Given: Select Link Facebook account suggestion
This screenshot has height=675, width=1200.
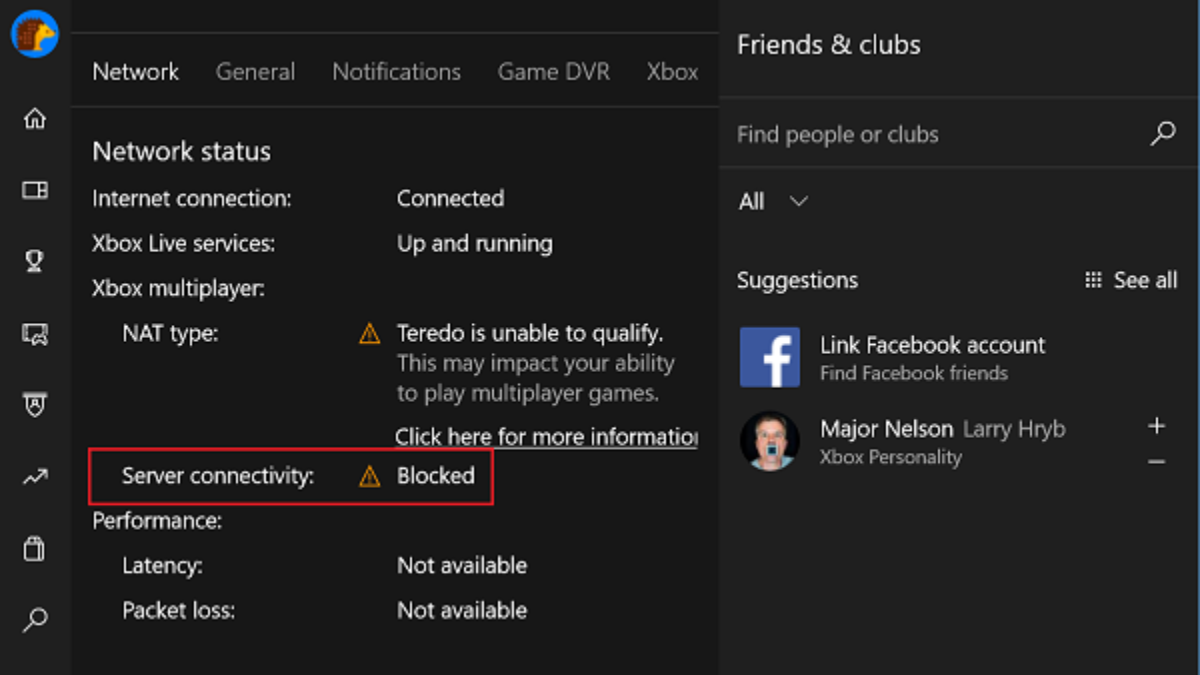Looking at the screenshot, I should [932, 357].
